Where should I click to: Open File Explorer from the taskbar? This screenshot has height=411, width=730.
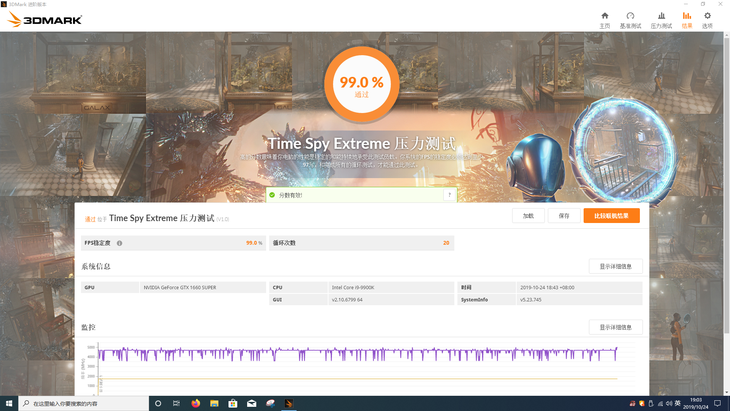pyautogui.click(x=214, y=404)
